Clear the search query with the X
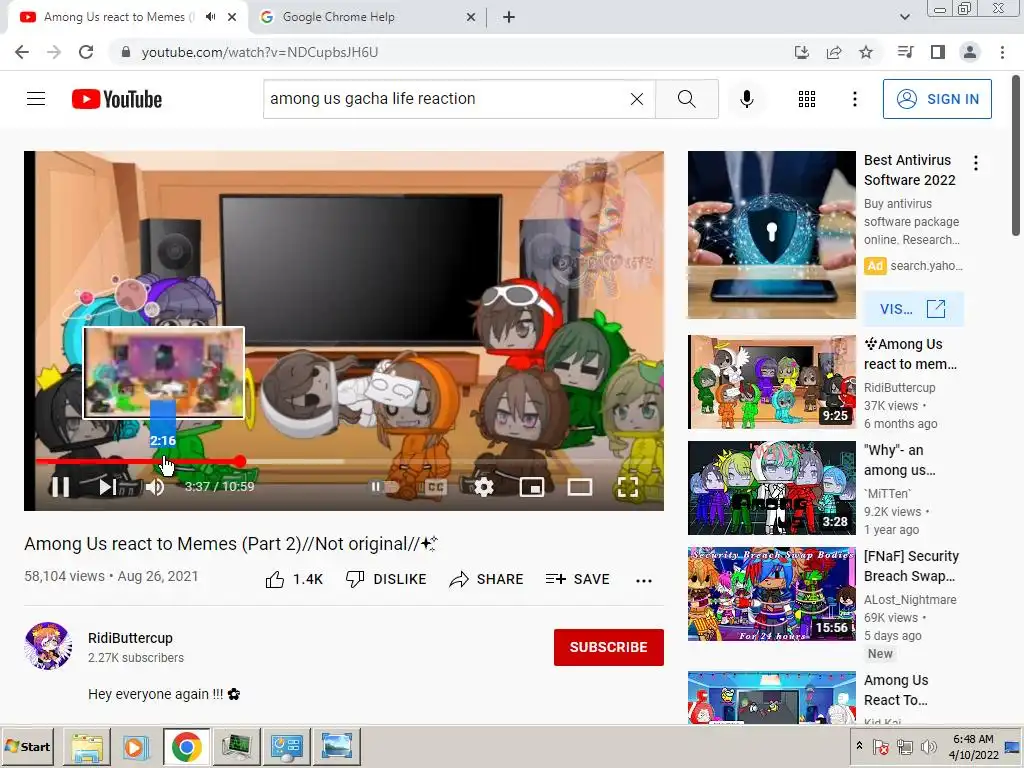This screenshot has width=1024, height=768. click(637, 99)
